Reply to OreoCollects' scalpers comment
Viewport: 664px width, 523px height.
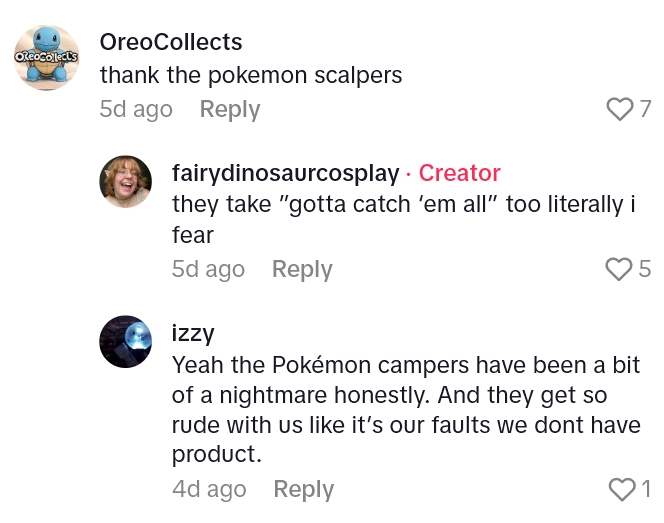pyautogui.click(x=230, y=109)
